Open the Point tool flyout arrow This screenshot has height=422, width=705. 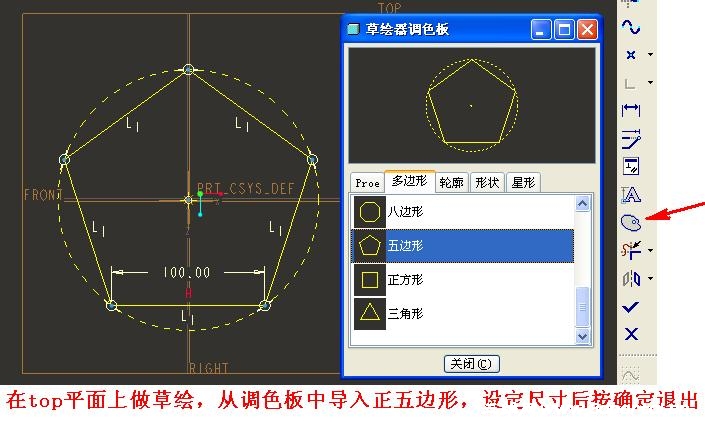tap(650, 54)
